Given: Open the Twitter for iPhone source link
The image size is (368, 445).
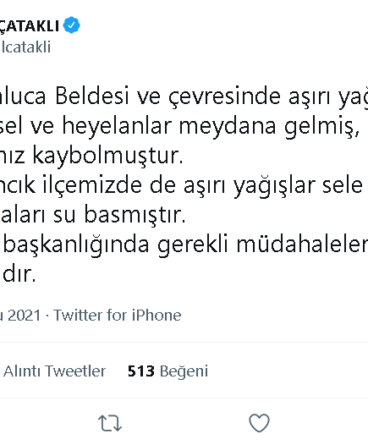Looking at the screenshot, I should click(117, 315).
